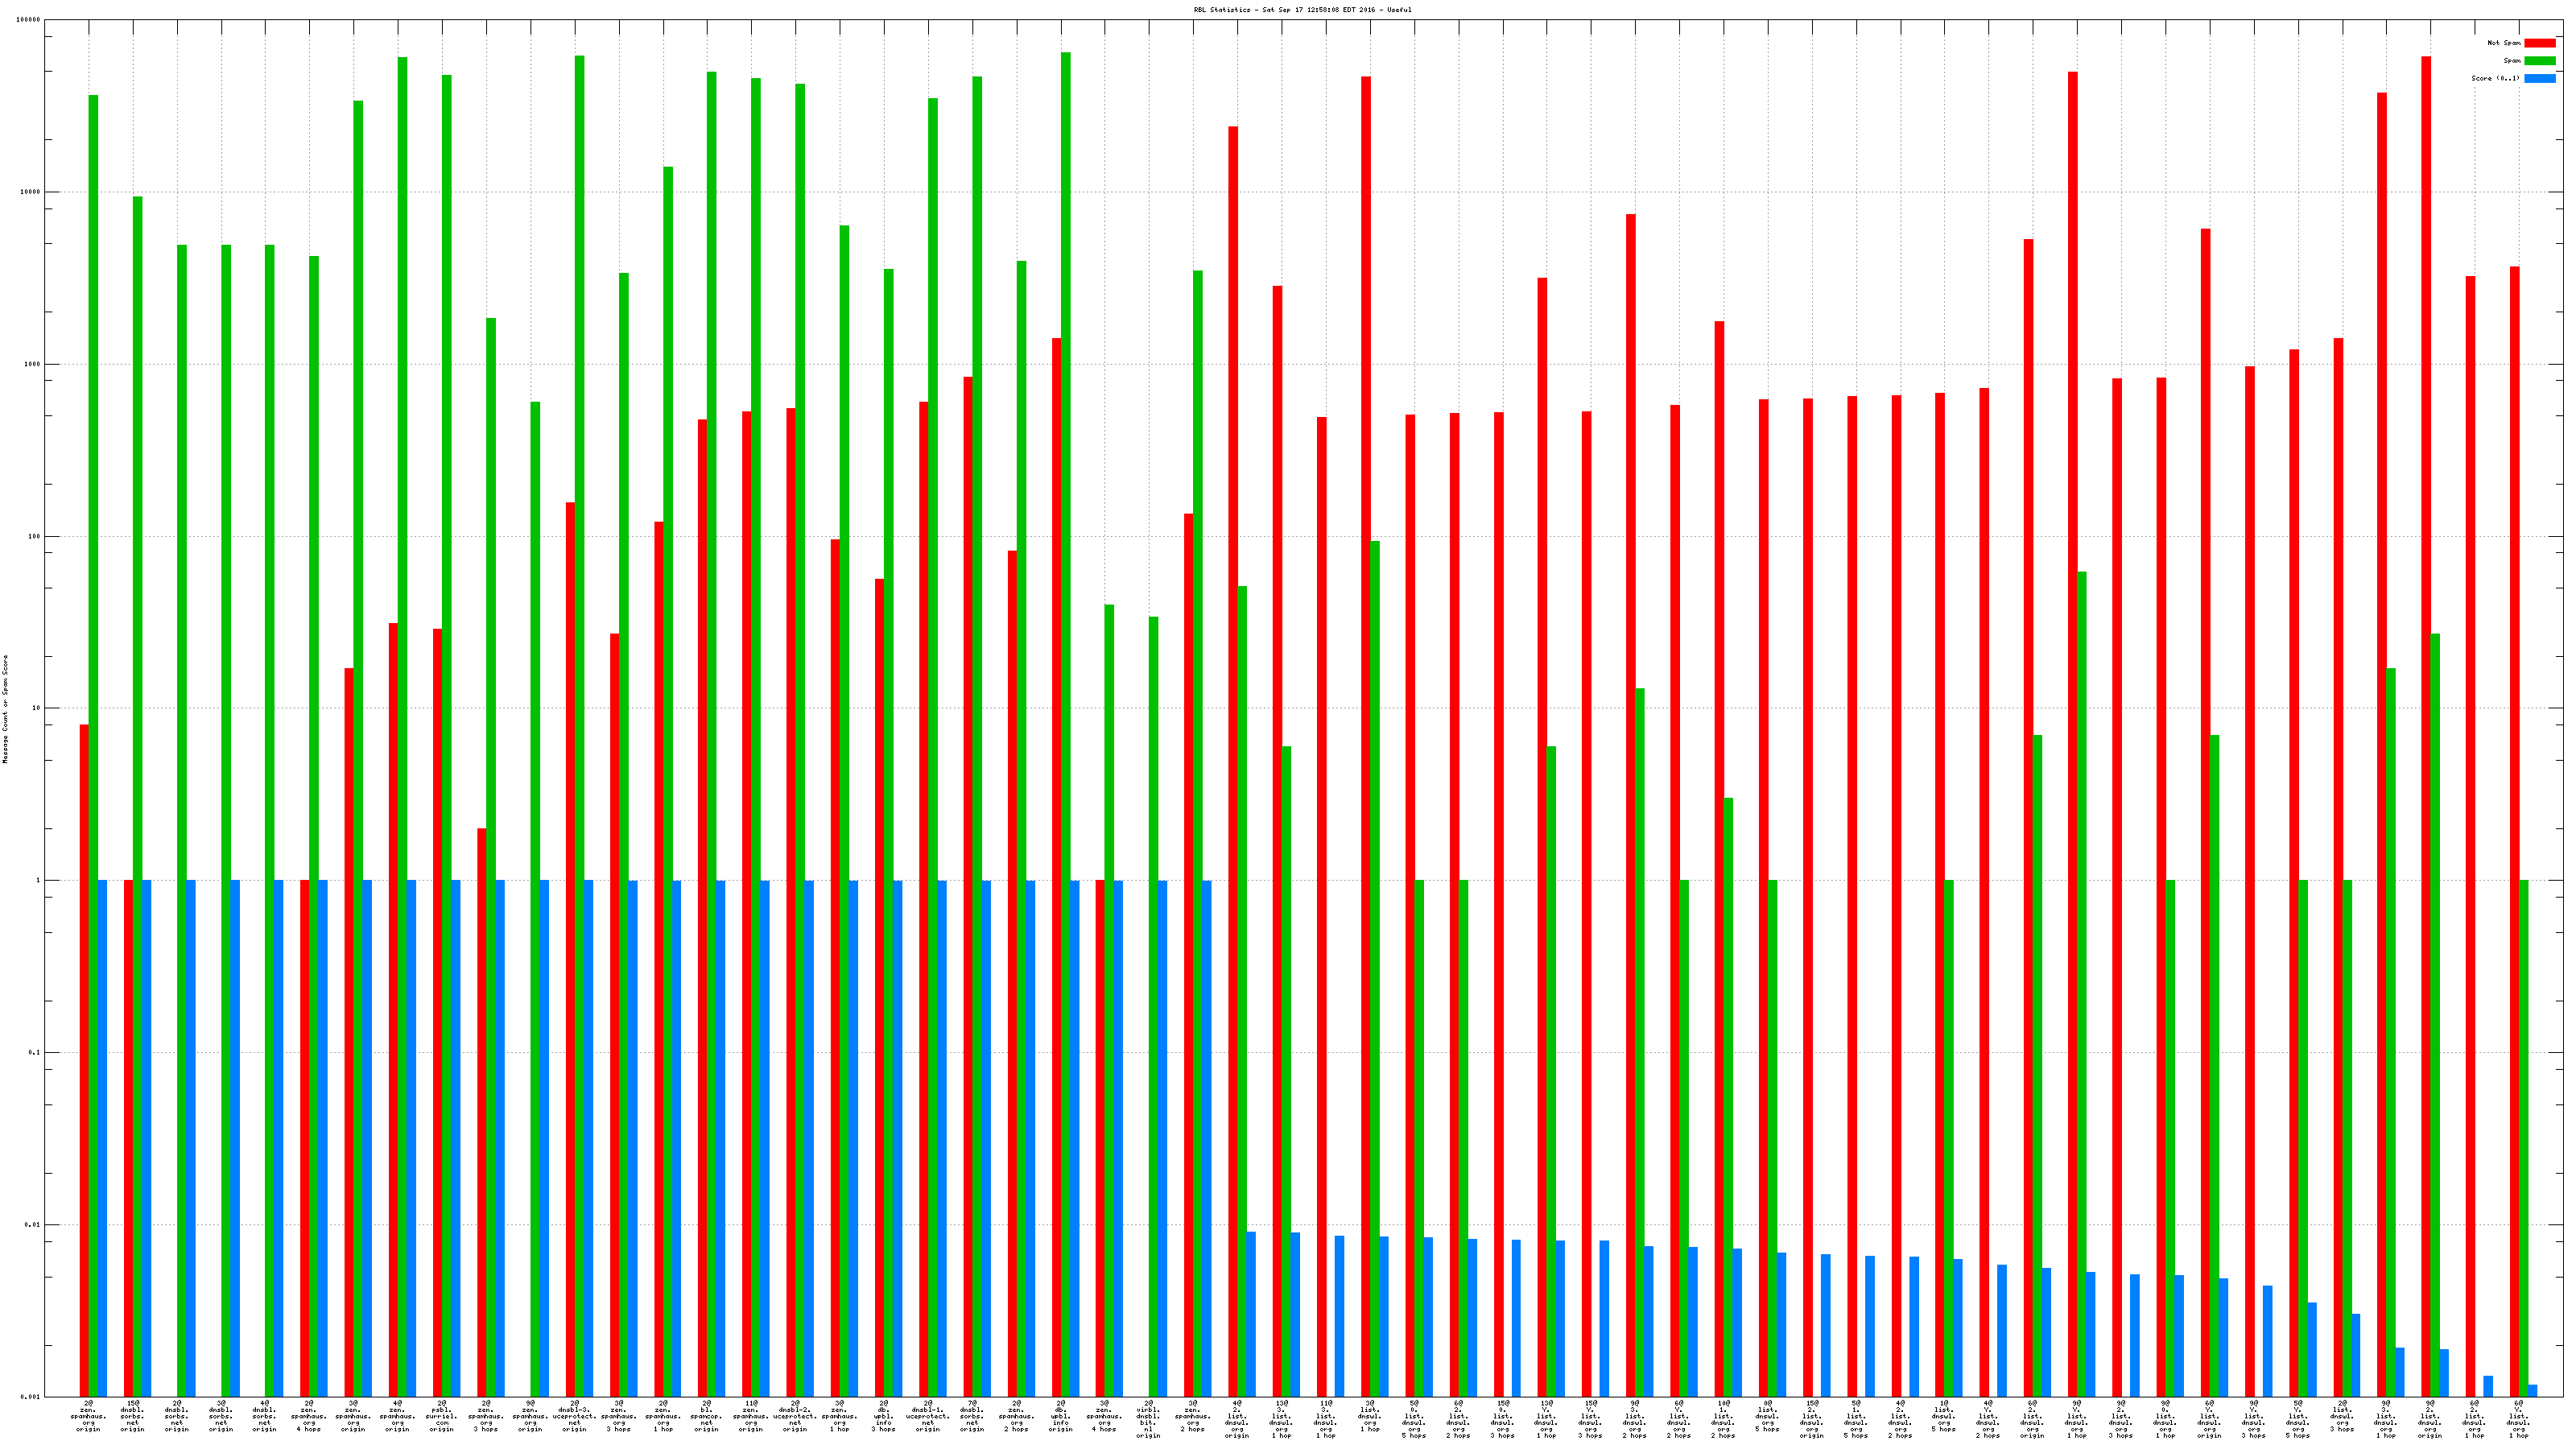Select the Score (0..1) legend label
This screenshot has width=2576, height=1449.
tap(2495, 78)
